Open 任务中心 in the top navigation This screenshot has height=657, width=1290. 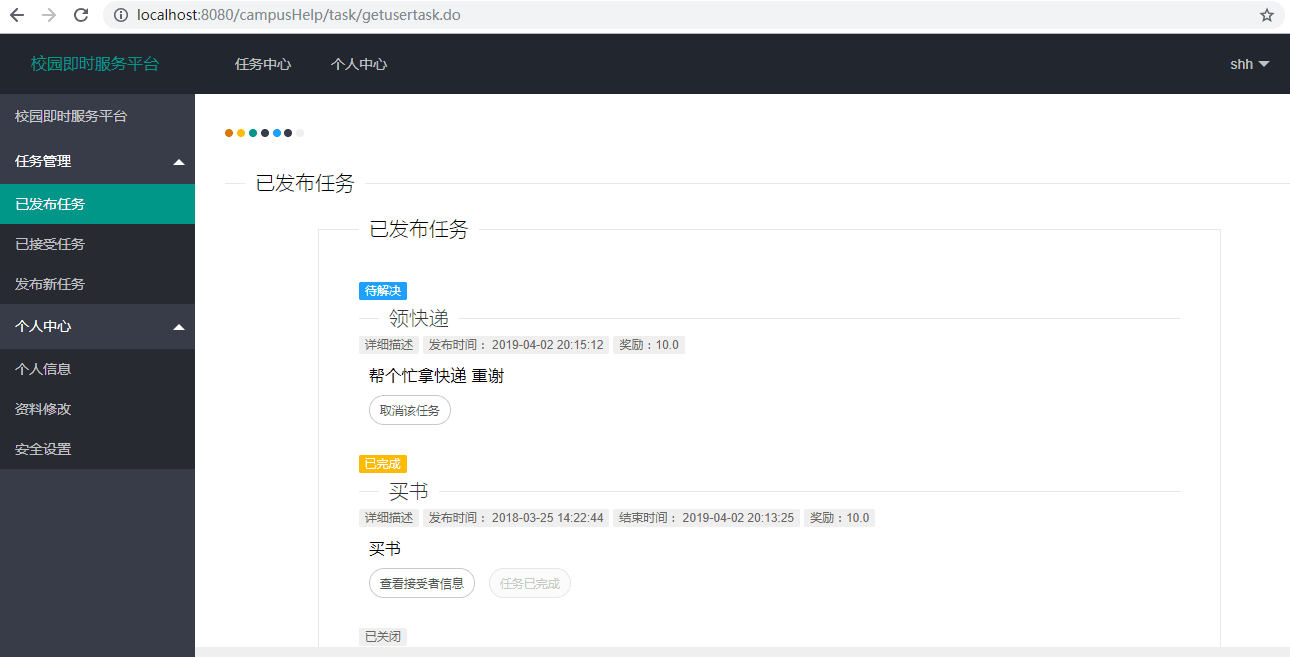pyautogui.click(x=263, y=64)
